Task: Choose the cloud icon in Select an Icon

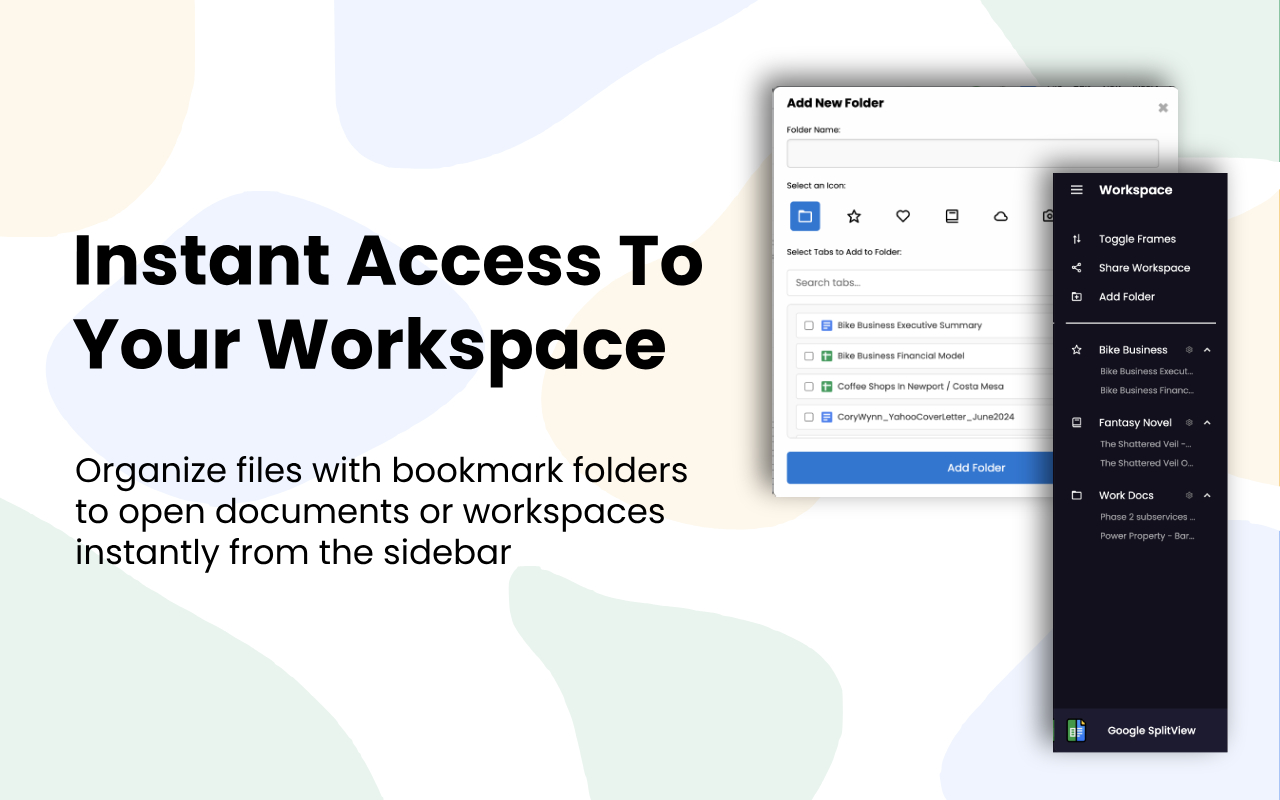Action: coord(1000,216)
